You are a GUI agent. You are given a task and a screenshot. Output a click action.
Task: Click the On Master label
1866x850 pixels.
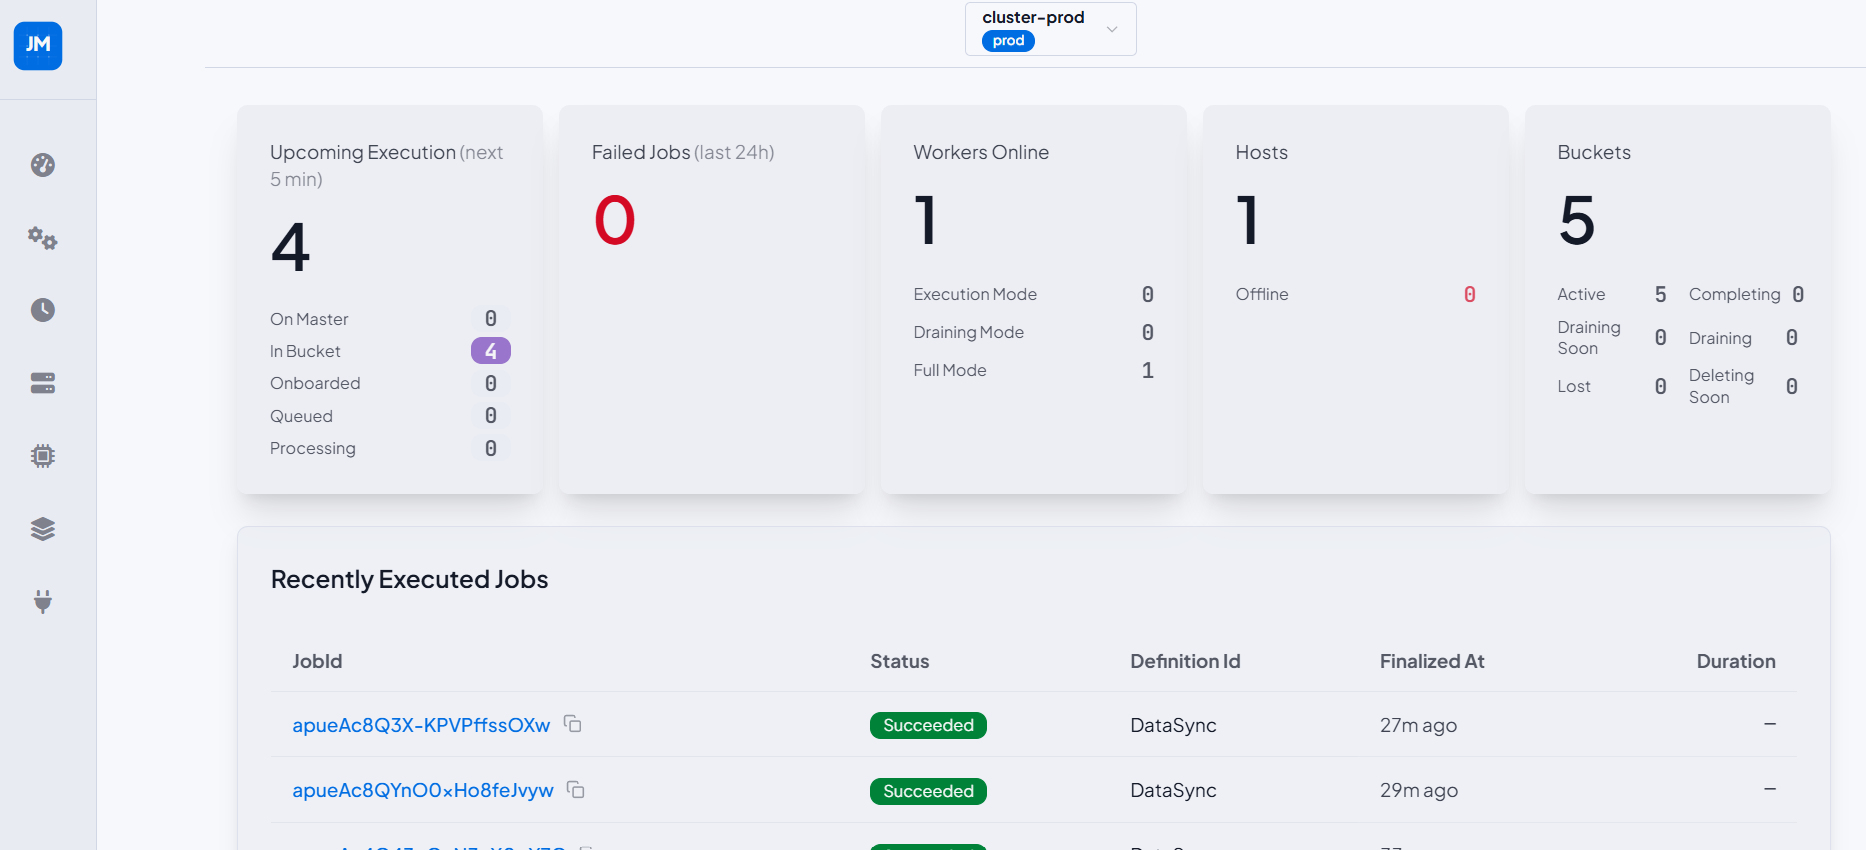point(309,319)
